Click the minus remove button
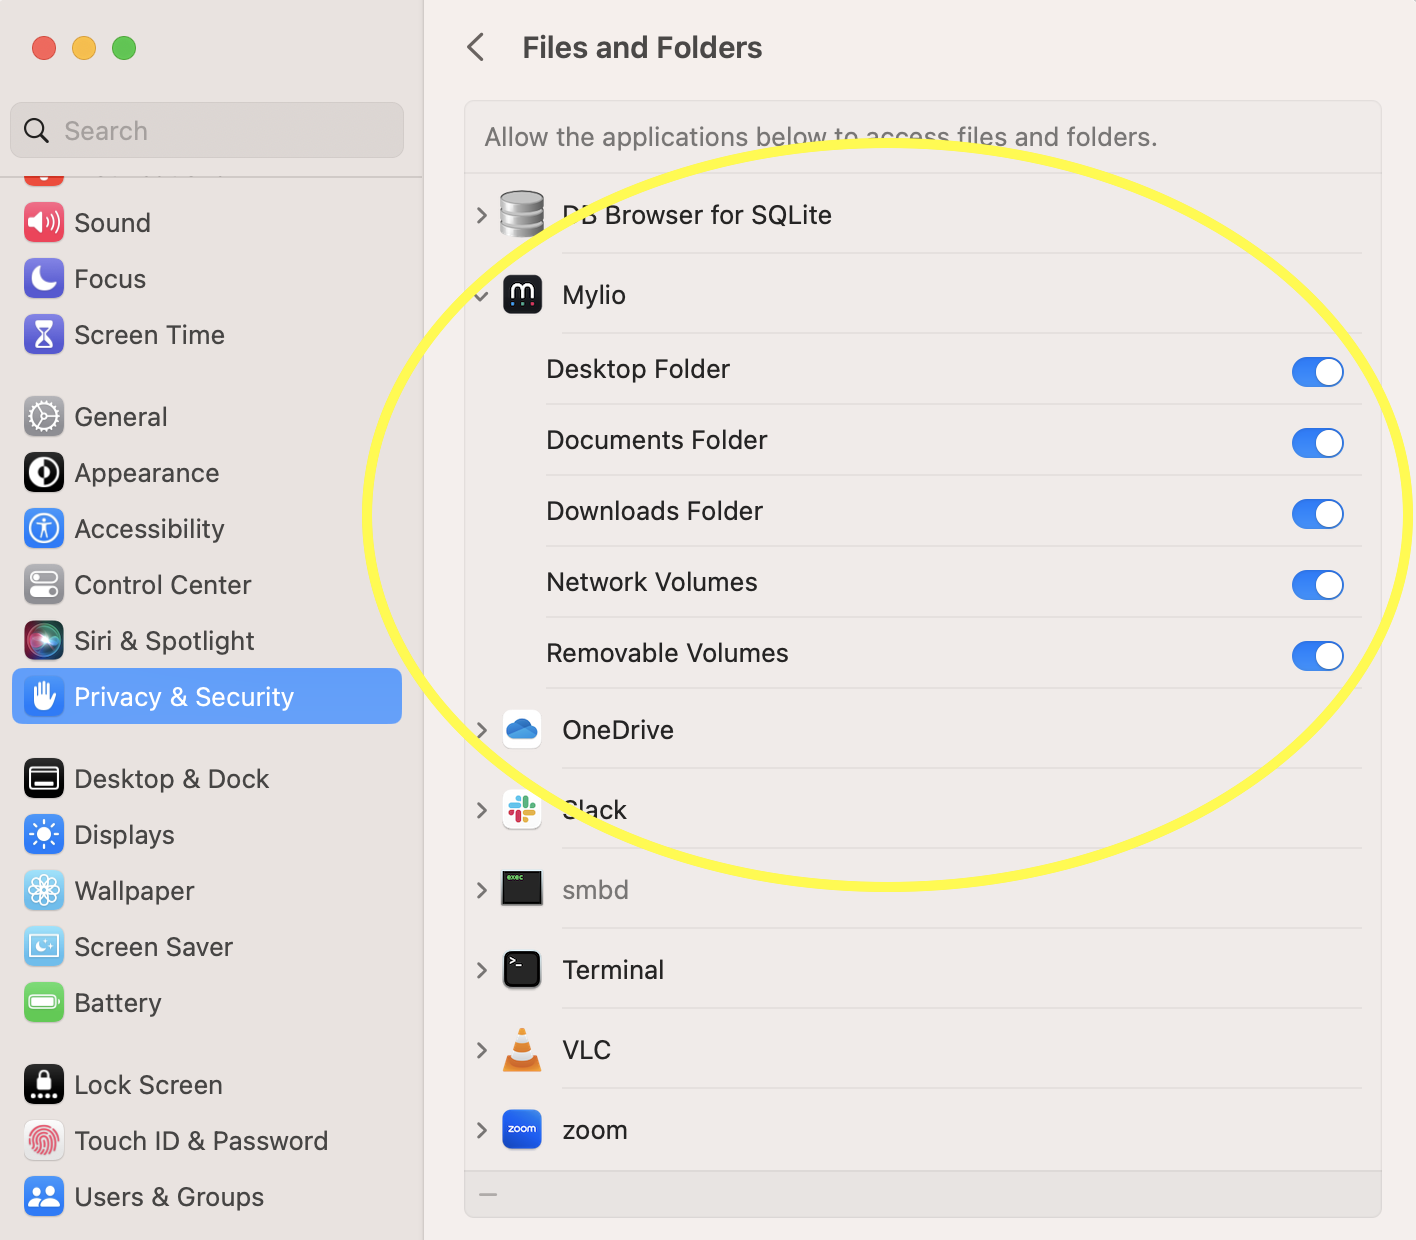The image size is (1416, 1240). (488, 1195)
